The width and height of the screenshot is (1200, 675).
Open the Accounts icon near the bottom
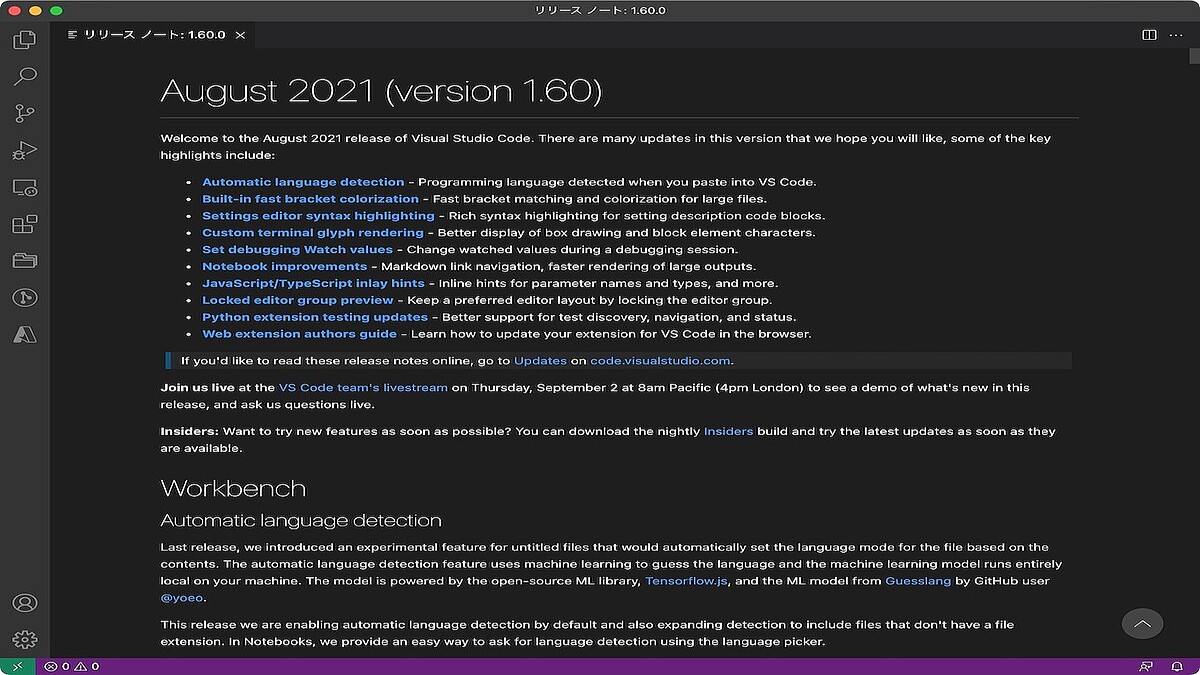[25, 602]
